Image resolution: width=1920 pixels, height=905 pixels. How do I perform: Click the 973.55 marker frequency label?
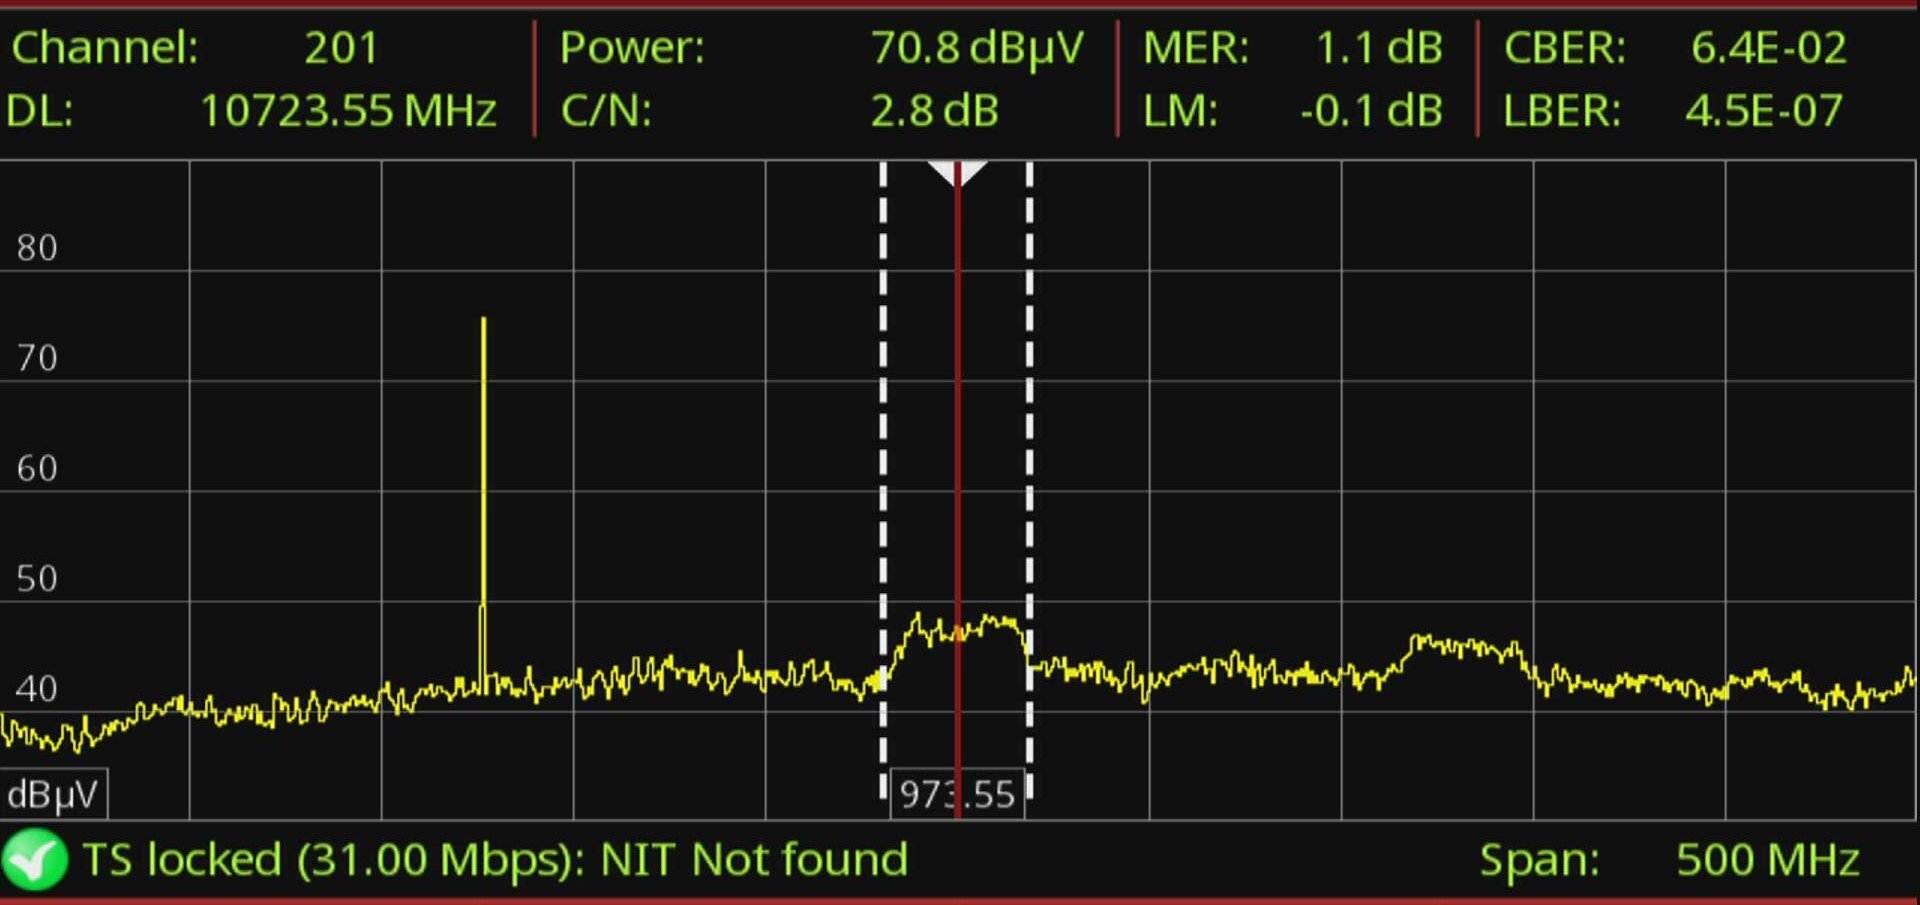tap(957, 794)
